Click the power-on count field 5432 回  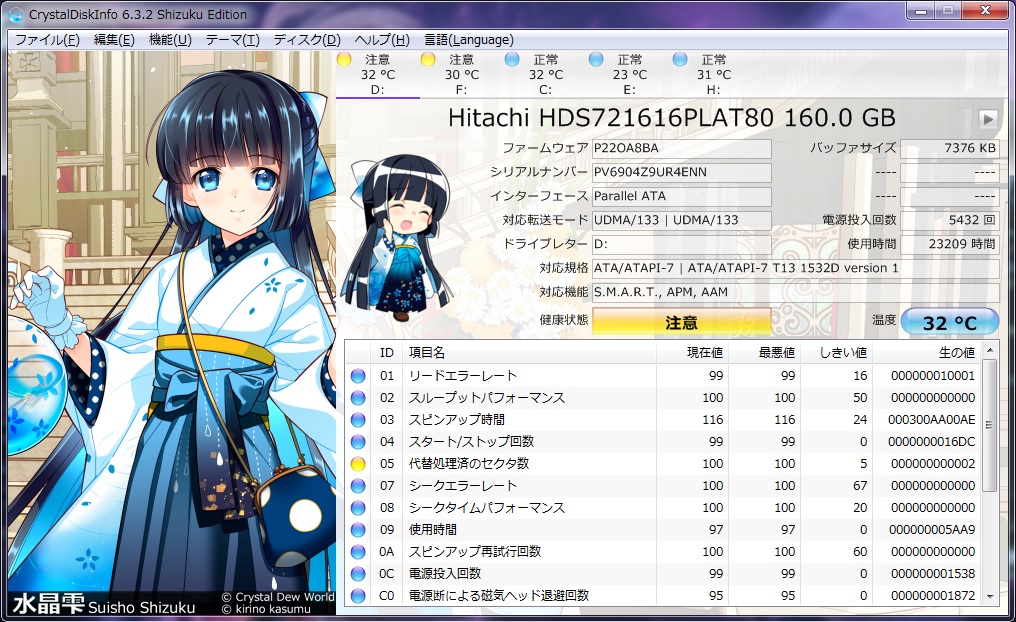(950, 220)
